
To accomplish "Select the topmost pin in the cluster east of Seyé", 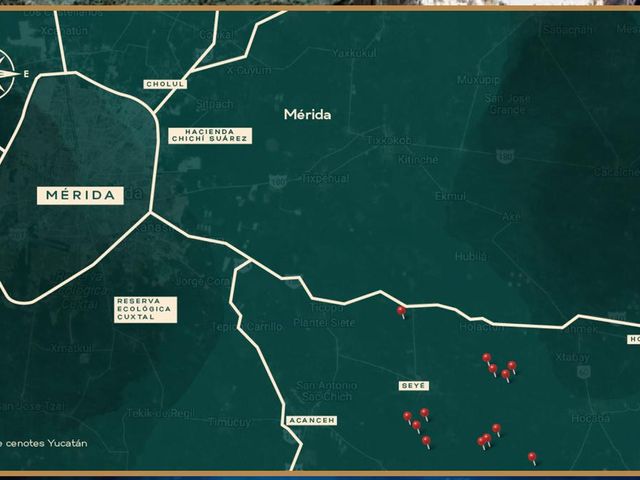I will click(x=487, y=359).
